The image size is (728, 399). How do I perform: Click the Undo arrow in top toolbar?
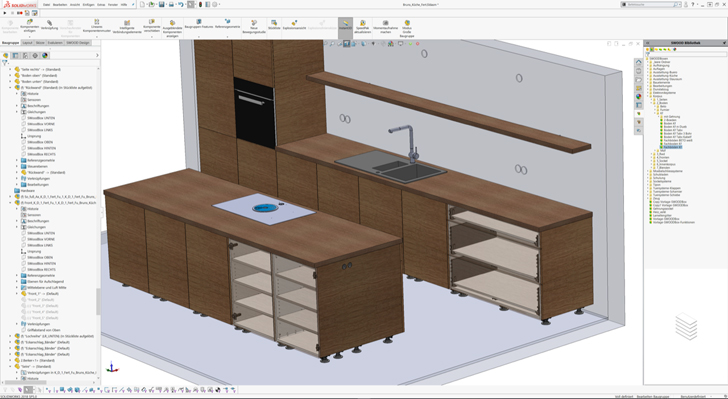coord(181,5)
